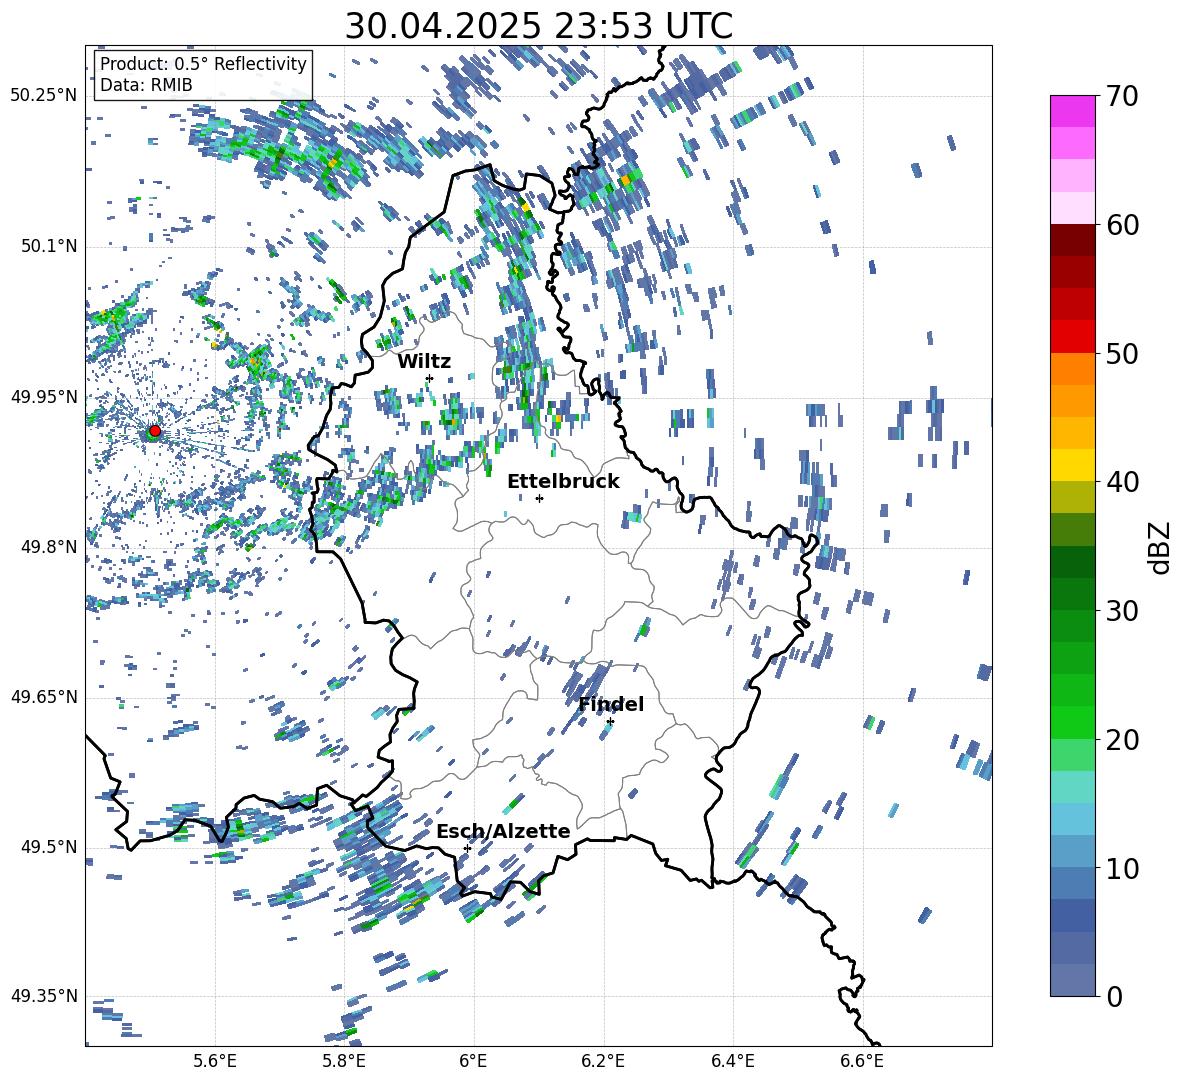This screenshot has height=1081, width=1184.
Task: Click the Wiltz location cross marker
Action: 430,378
